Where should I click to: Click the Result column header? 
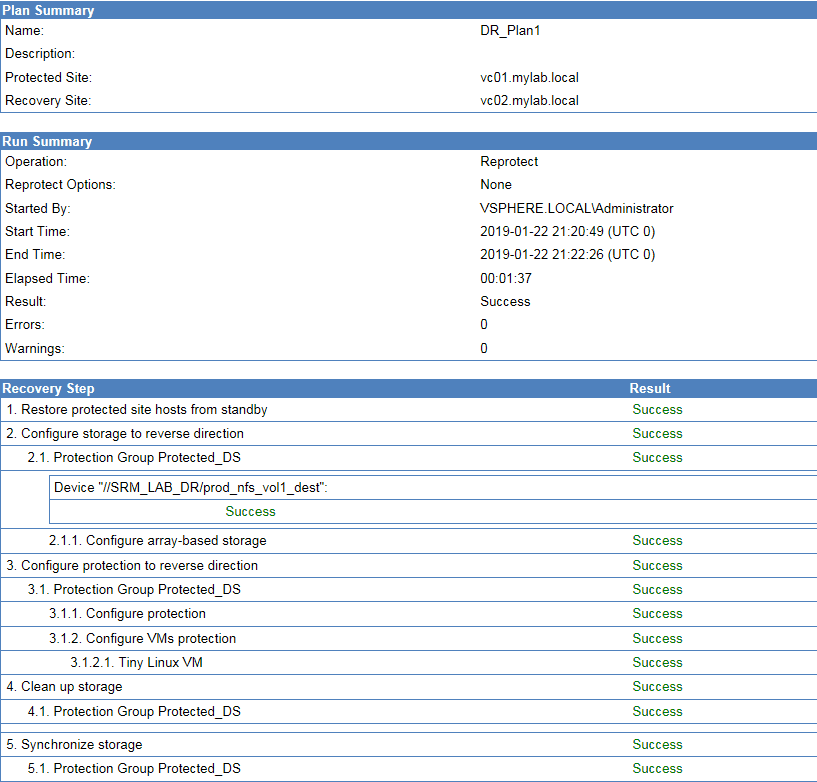pos(650,388)
